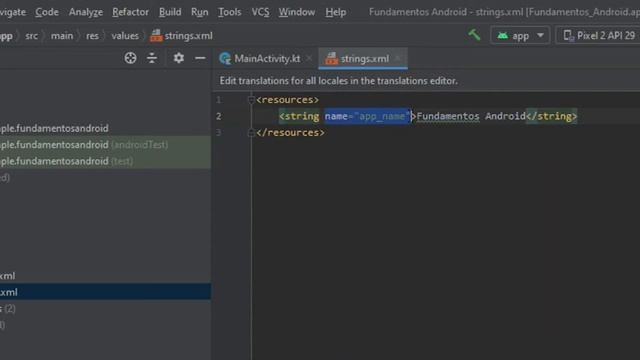
Task: Select the fundamentosandroid (test) package
Action: [105, 161]
